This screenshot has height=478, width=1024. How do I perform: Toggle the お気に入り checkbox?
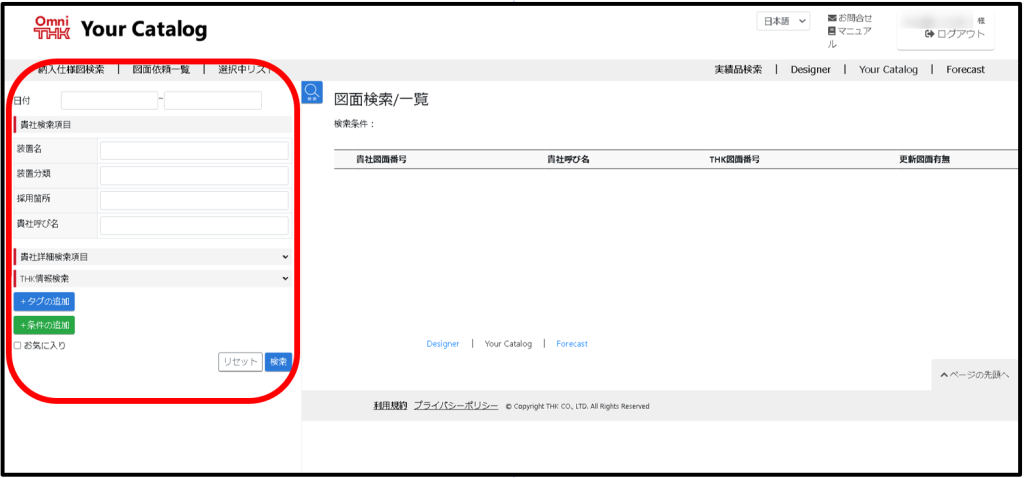click(x=18, y=345)
